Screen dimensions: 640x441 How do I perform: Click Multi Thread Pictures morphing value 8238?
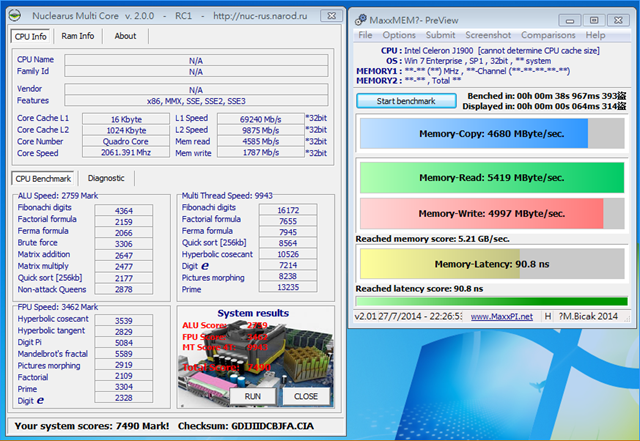(x=288, y=276)
